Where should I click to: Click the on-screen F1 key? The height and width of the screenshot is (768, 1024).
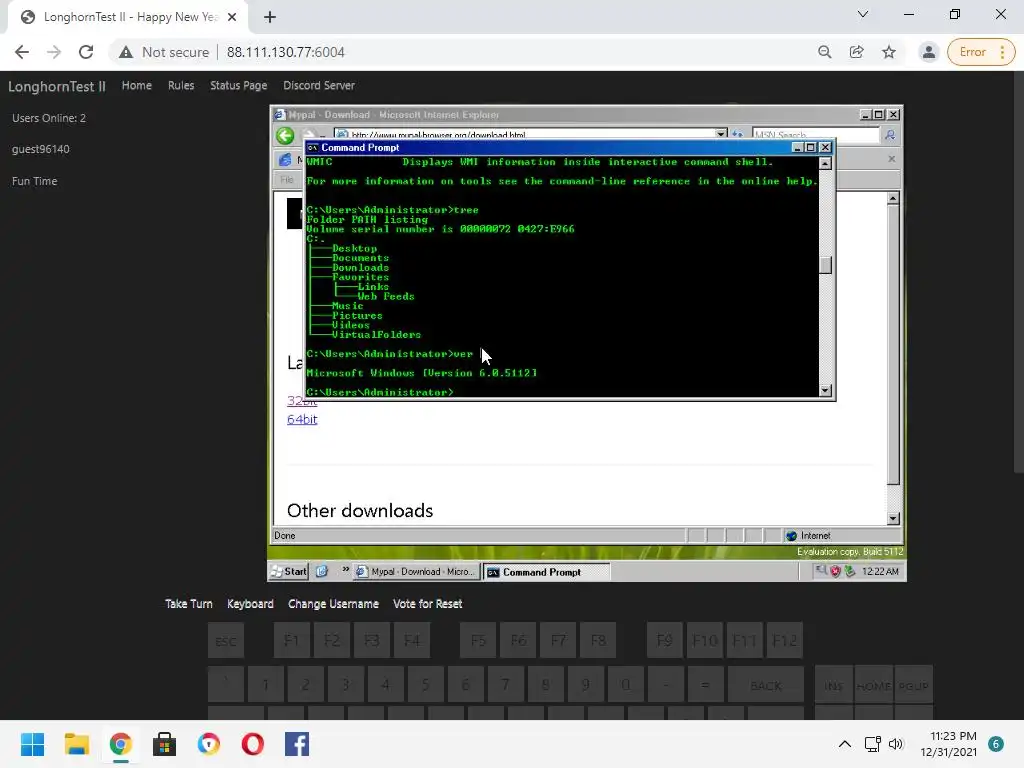click(291, 641)
